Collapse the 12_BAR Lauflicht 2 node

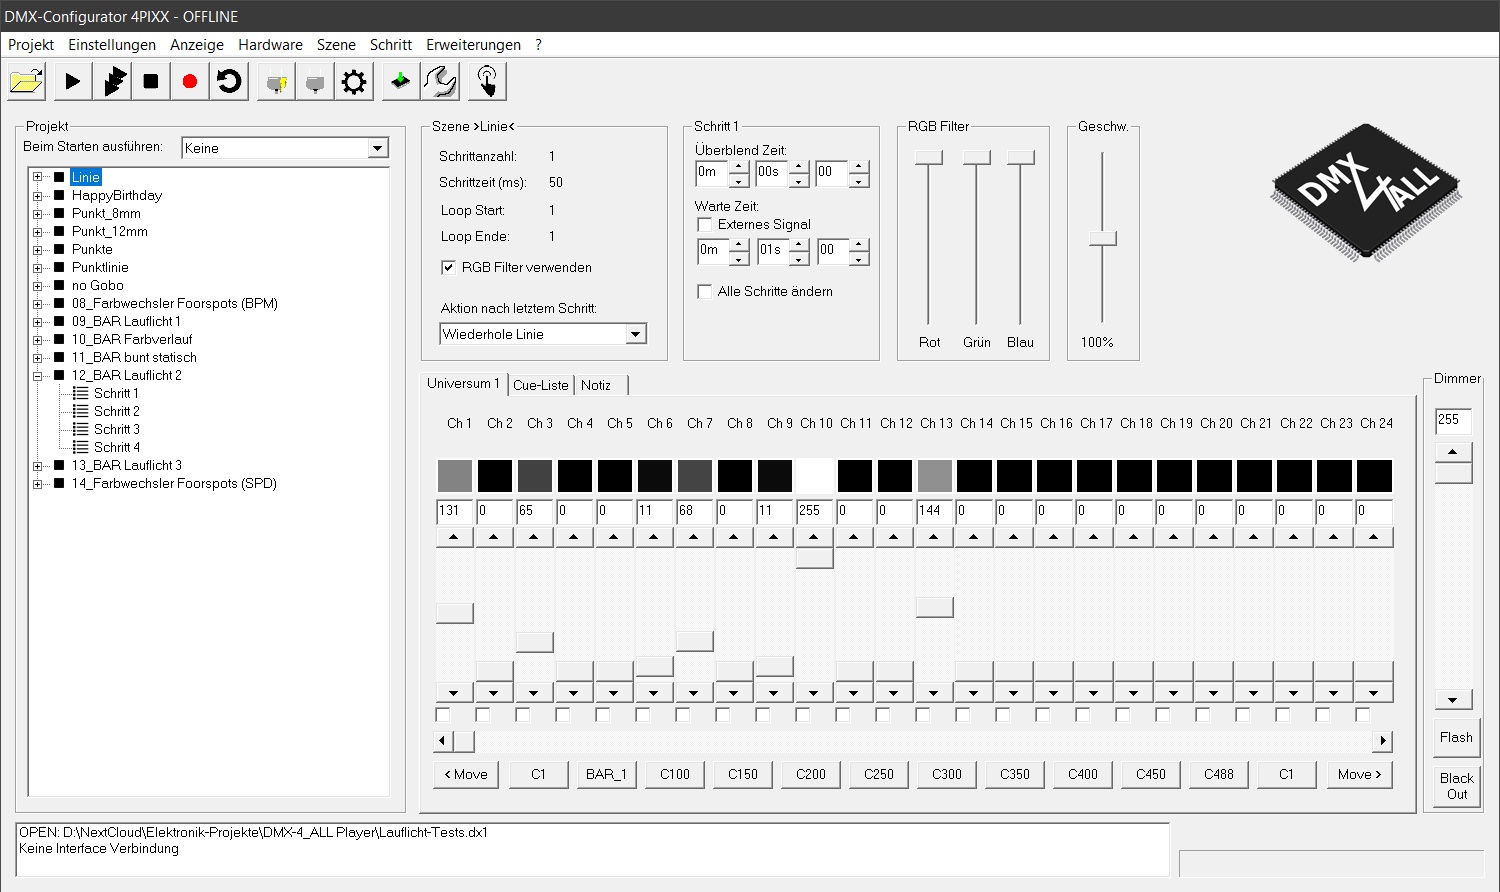tap(38, 375)
